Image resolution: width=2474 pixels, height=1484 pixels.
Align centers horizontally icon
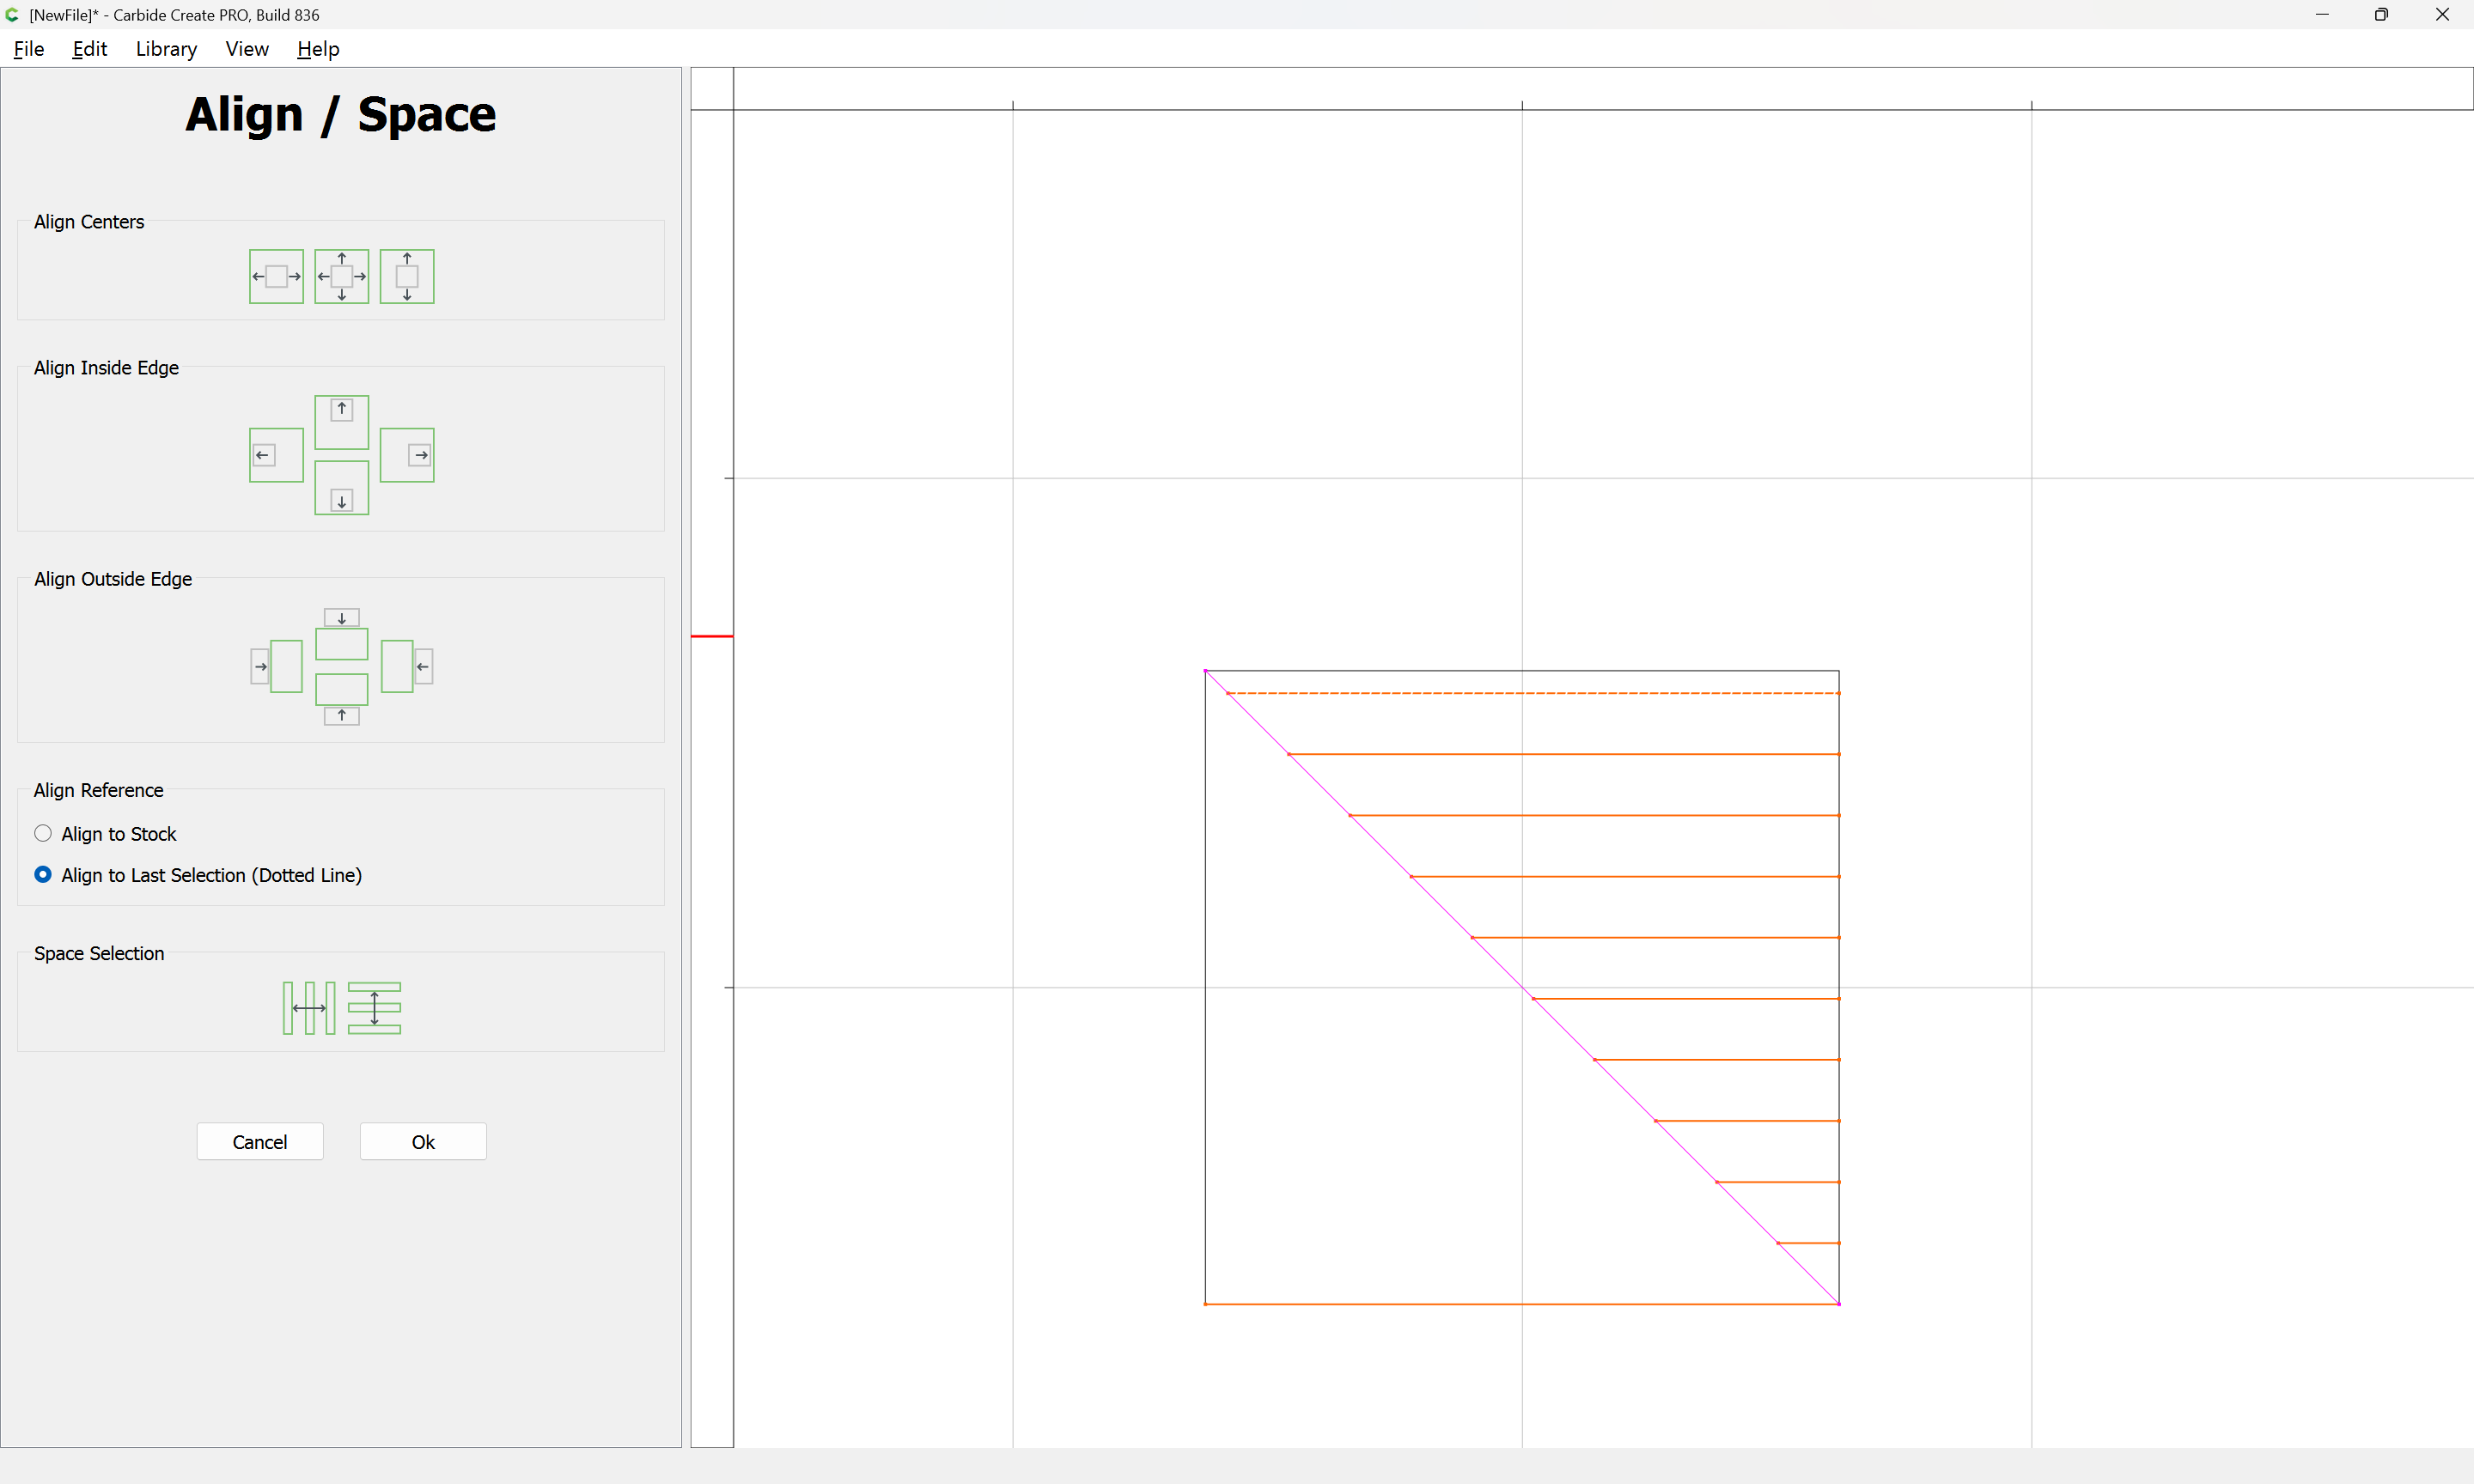pos(276,276)
